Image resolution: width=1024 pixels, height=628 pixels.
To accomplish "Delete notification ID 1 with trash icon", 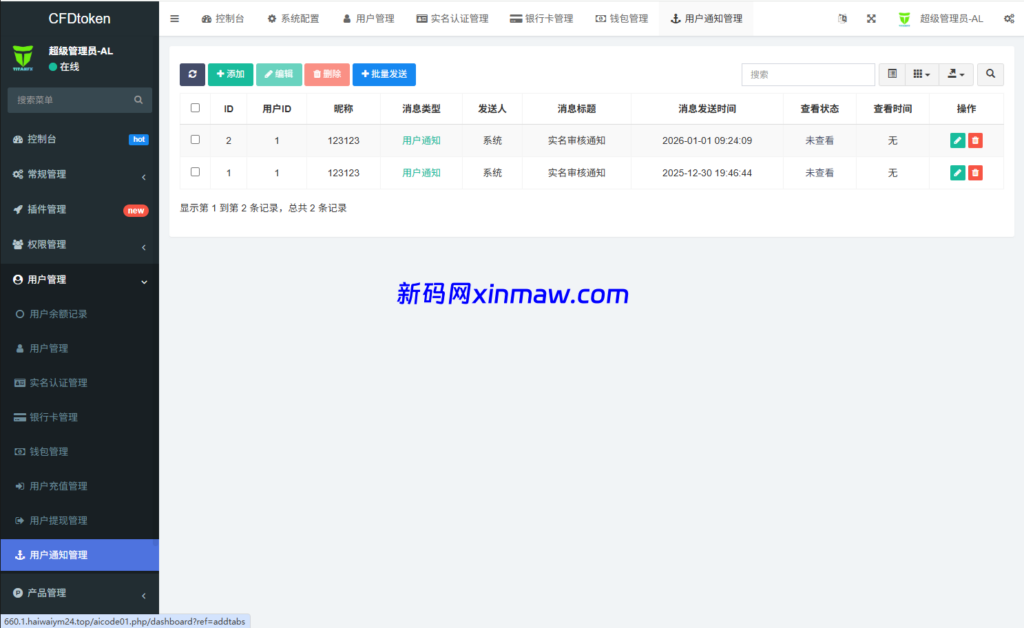I will 975,172.
